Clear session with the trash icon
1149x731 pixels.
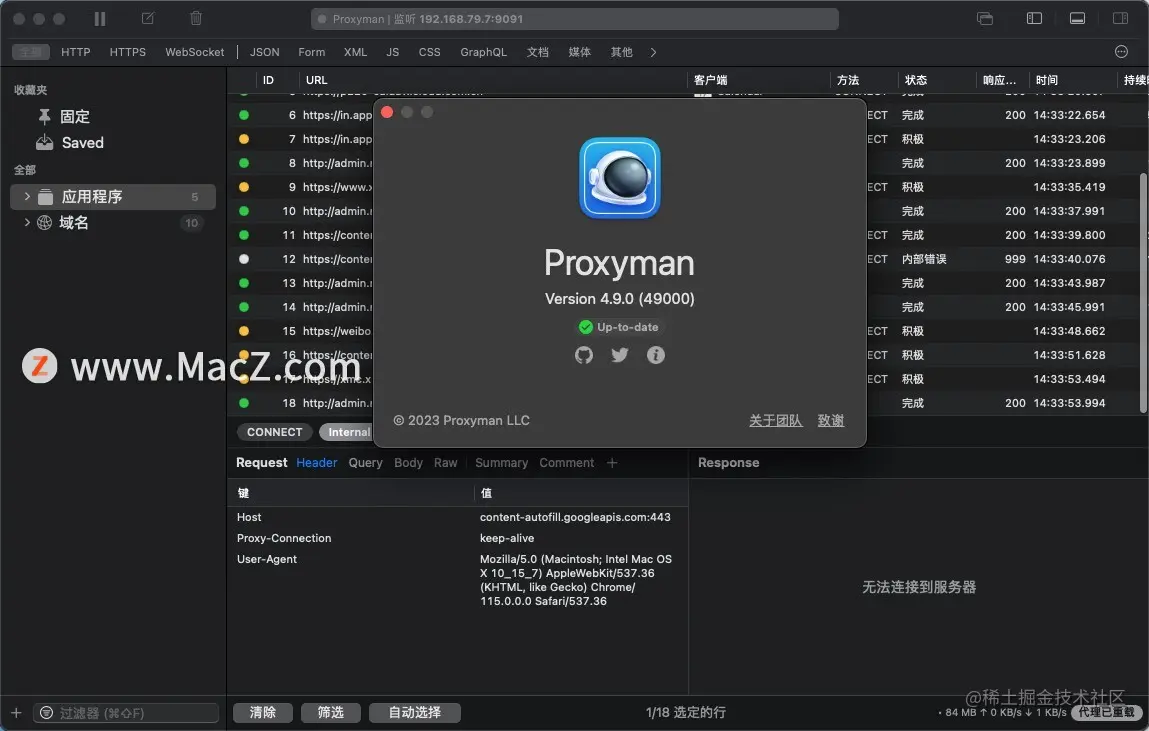[196, 18]
